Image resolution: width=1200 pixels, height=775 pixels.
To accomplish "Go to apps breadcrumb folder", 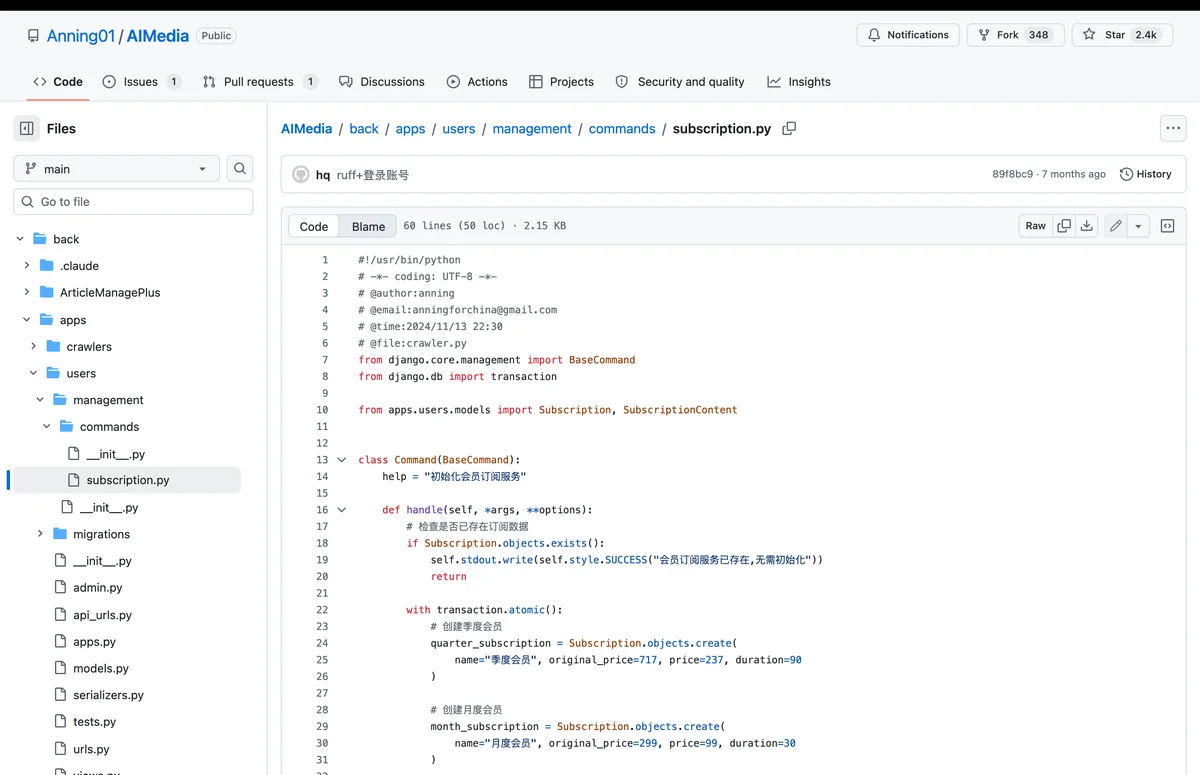I will tap(410, 129).
